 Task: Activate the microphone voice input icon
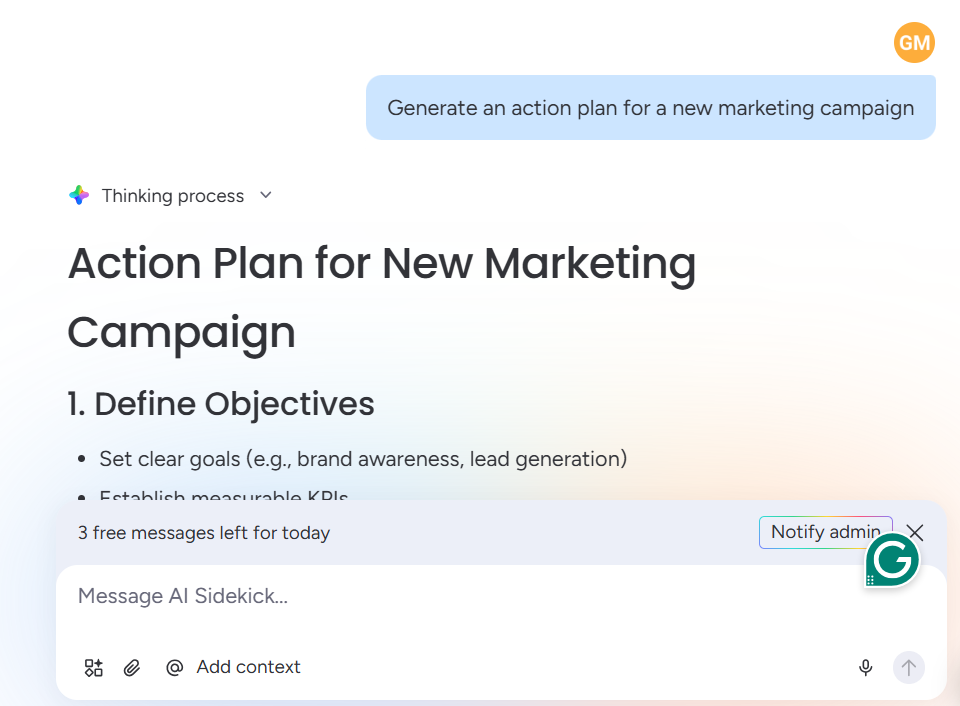866,668
